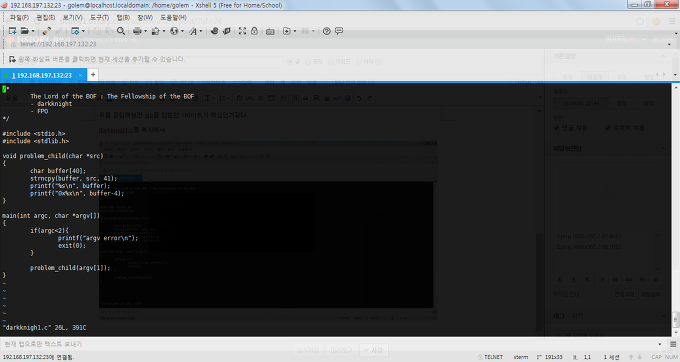Image resolution: width=680 pixels, height=362 pixels.
Task: Expand the new tab group dropdown arrow
Action: pos(294,31)
